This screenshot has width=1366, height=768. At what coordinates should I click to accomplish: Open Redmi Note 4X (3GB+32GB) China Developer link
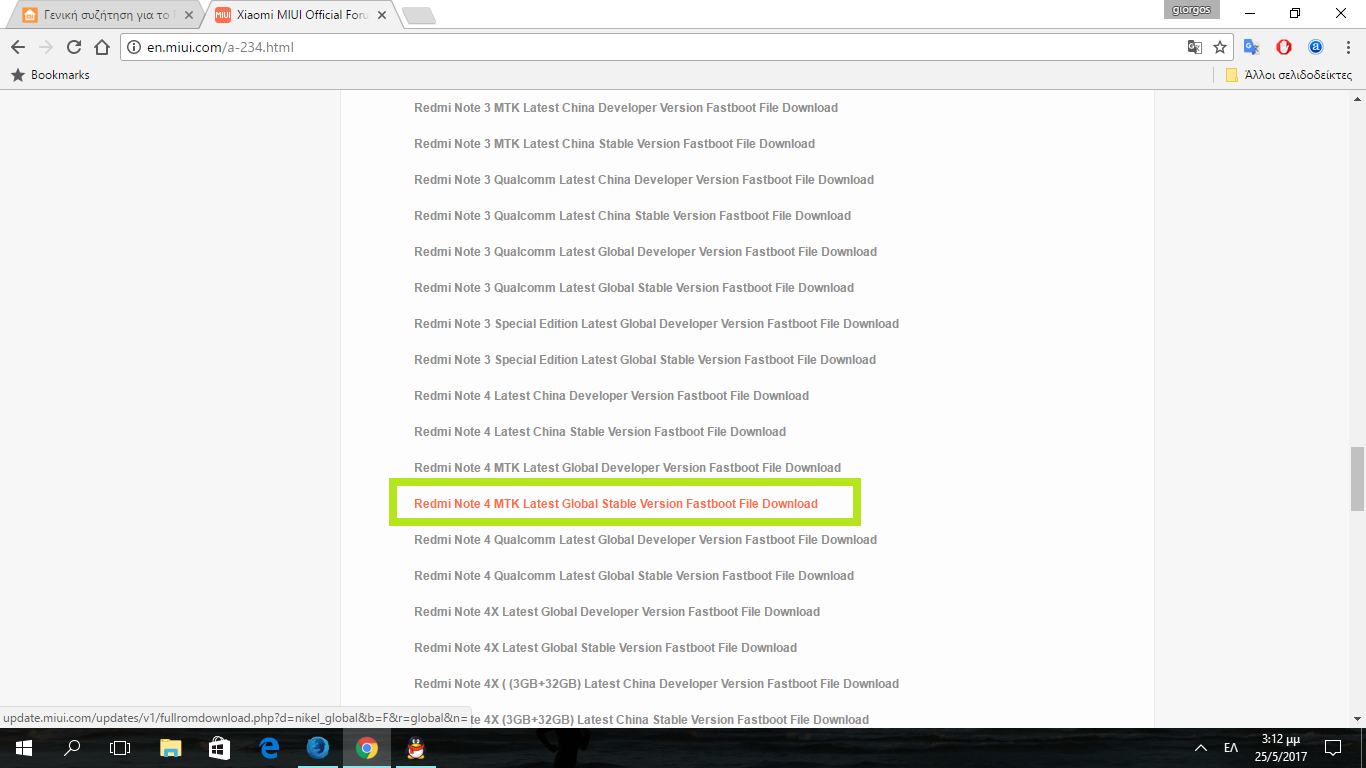coord(656,684)
